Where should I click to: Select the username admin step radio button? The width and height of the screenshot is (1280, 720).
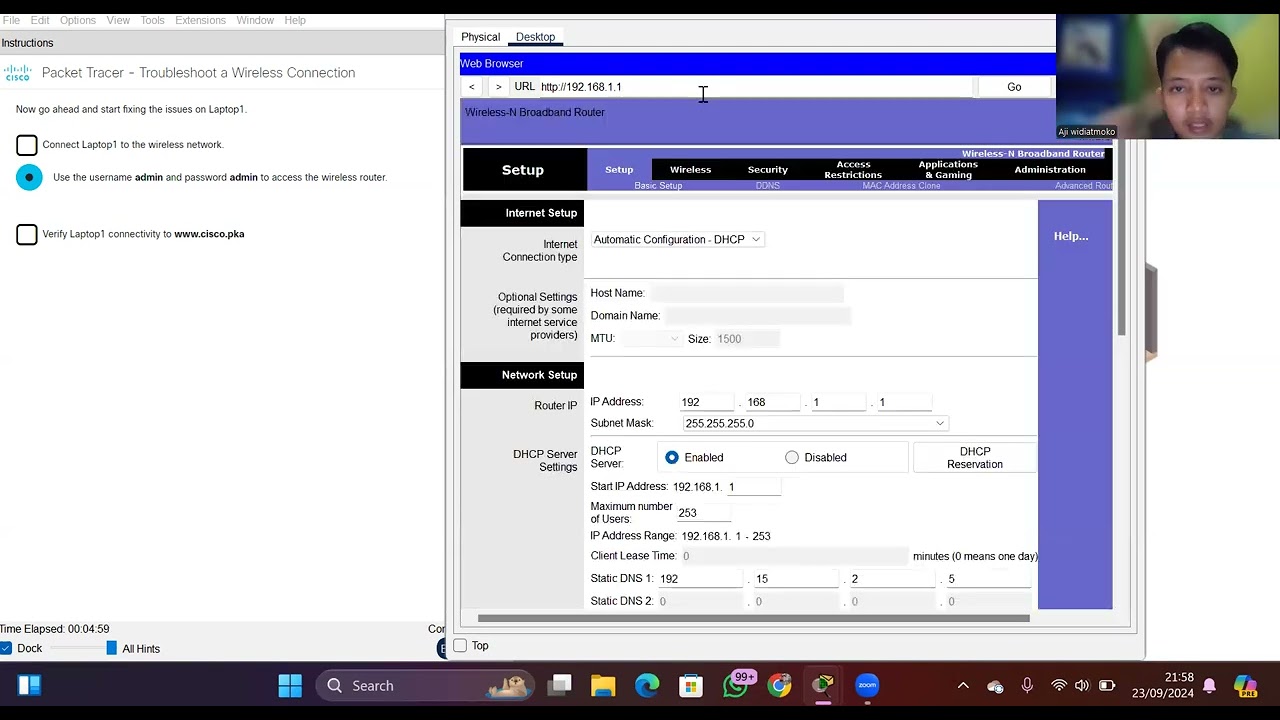[29, 177]
